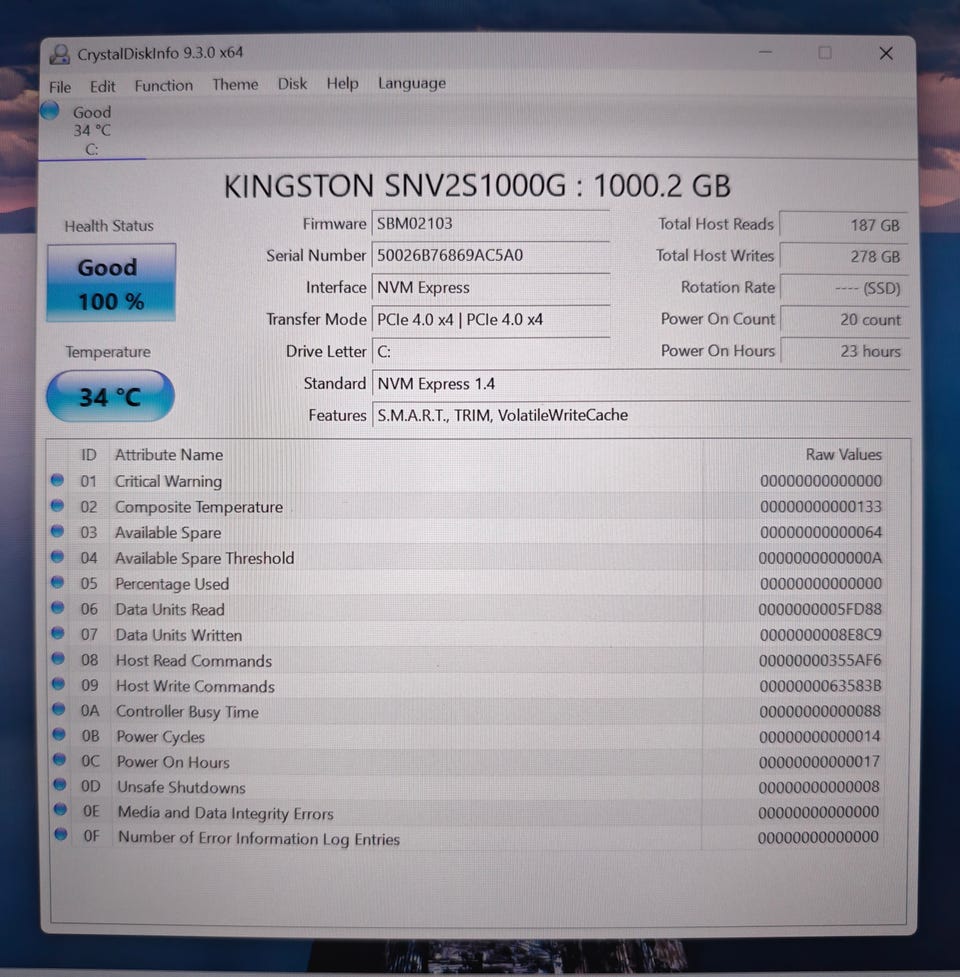Click the Attribute Name column header
The image size is (960, 977).
169,455
